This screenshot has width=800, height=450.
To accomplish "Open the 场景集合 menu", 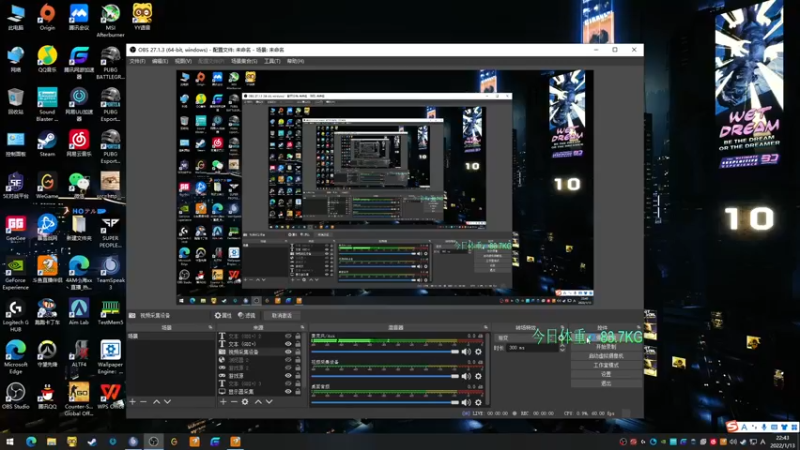I will click(x=244, y=61).
